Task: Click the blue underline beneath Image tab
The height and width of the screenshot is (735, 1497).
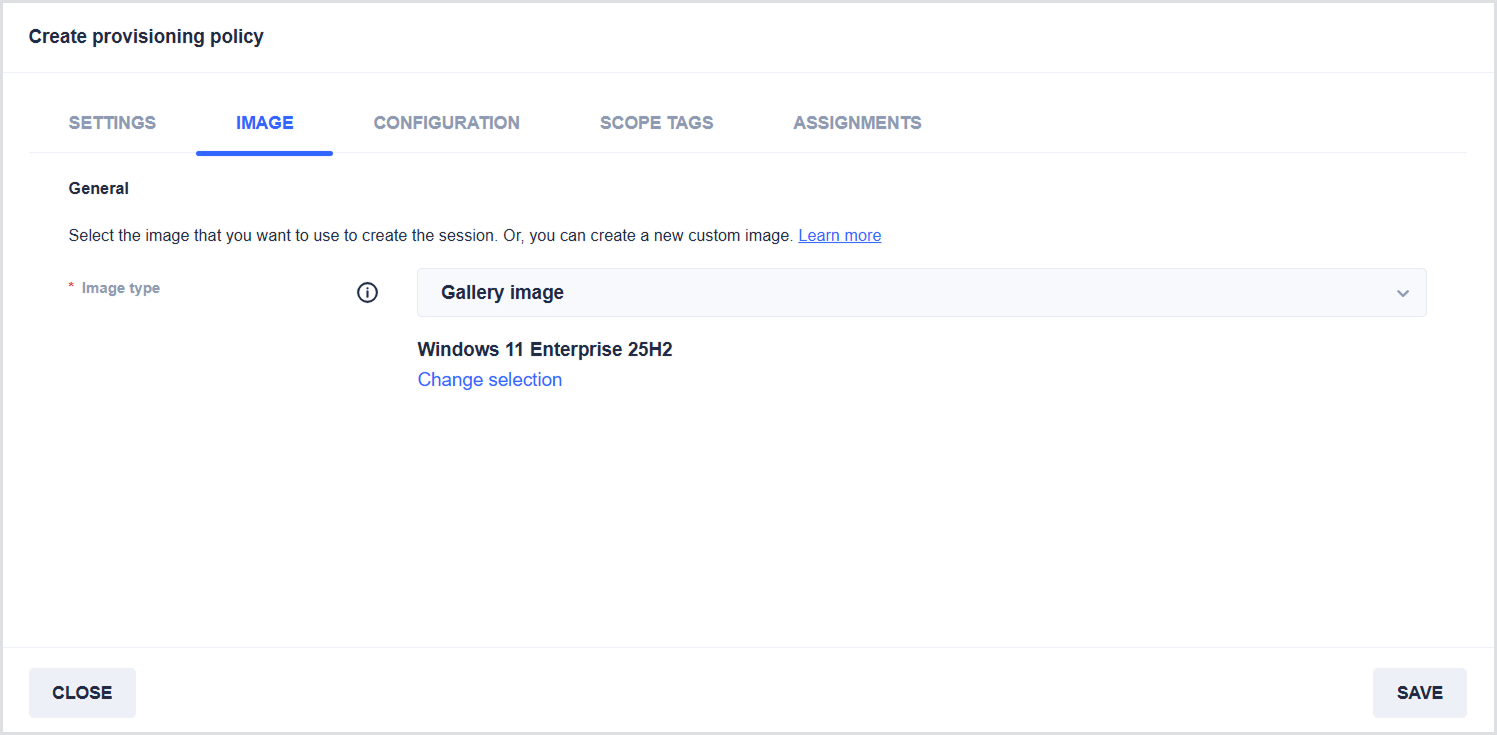Action: (x=264, y=153)
